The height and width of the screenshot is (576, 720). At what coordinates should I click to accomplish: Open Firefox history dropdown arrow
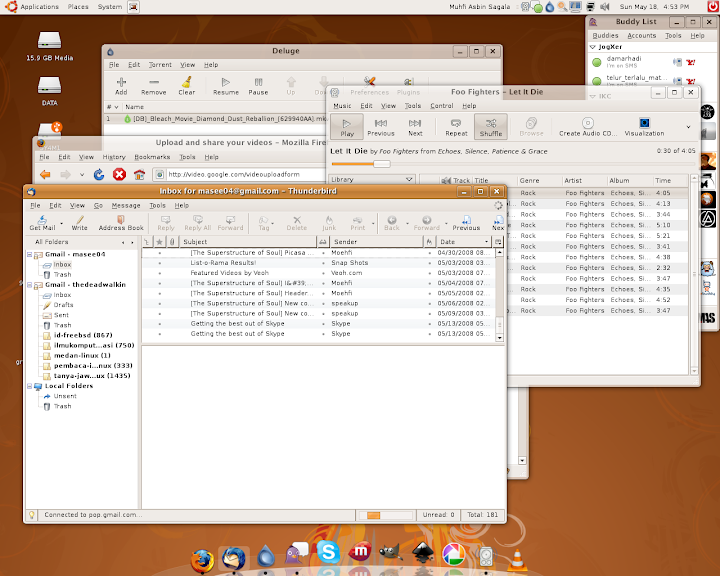click(82, 175)
